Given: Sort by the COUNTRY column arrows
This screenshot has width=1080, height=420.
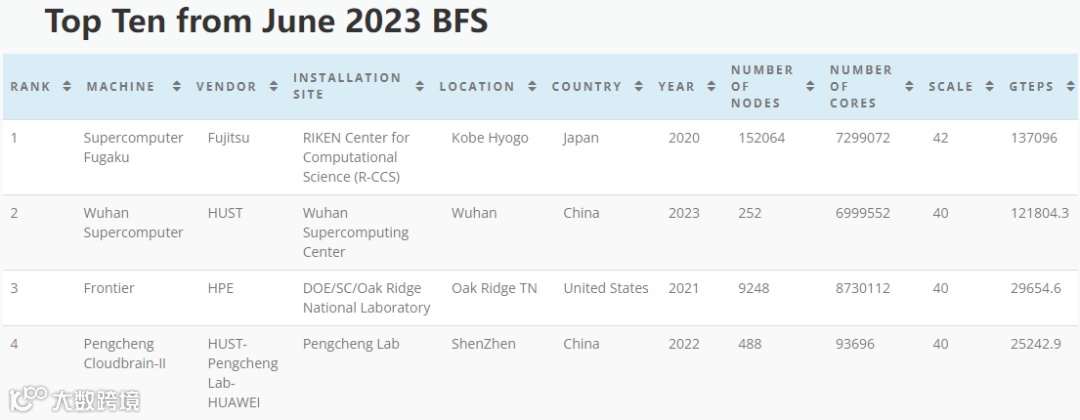Looking at the screenshot, I should [x=639, y=86].
